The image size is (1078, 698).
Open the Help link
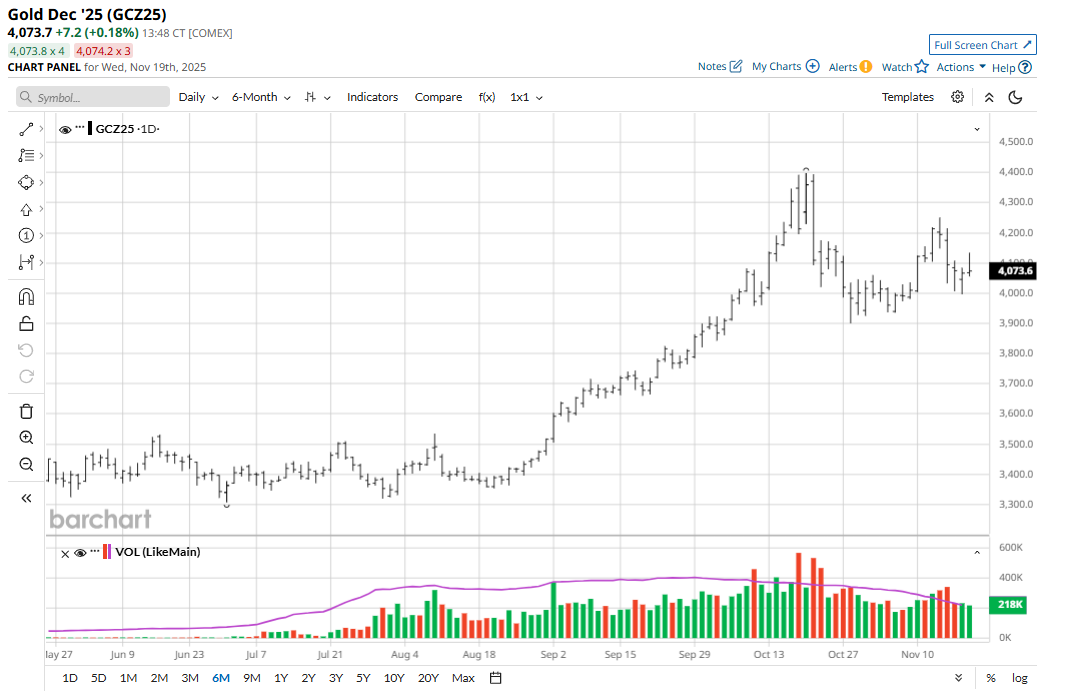[x=1011, y=67]
